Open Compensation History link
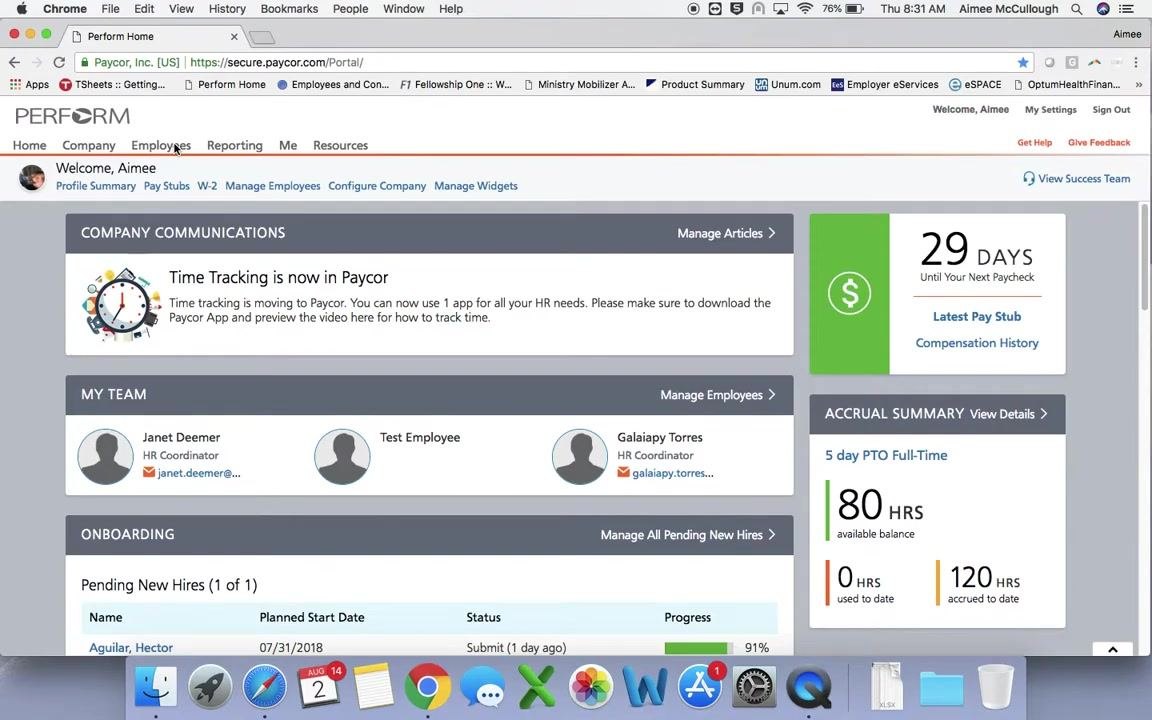1152x720 pixels. pyautogui.click(x=976, y=343)
